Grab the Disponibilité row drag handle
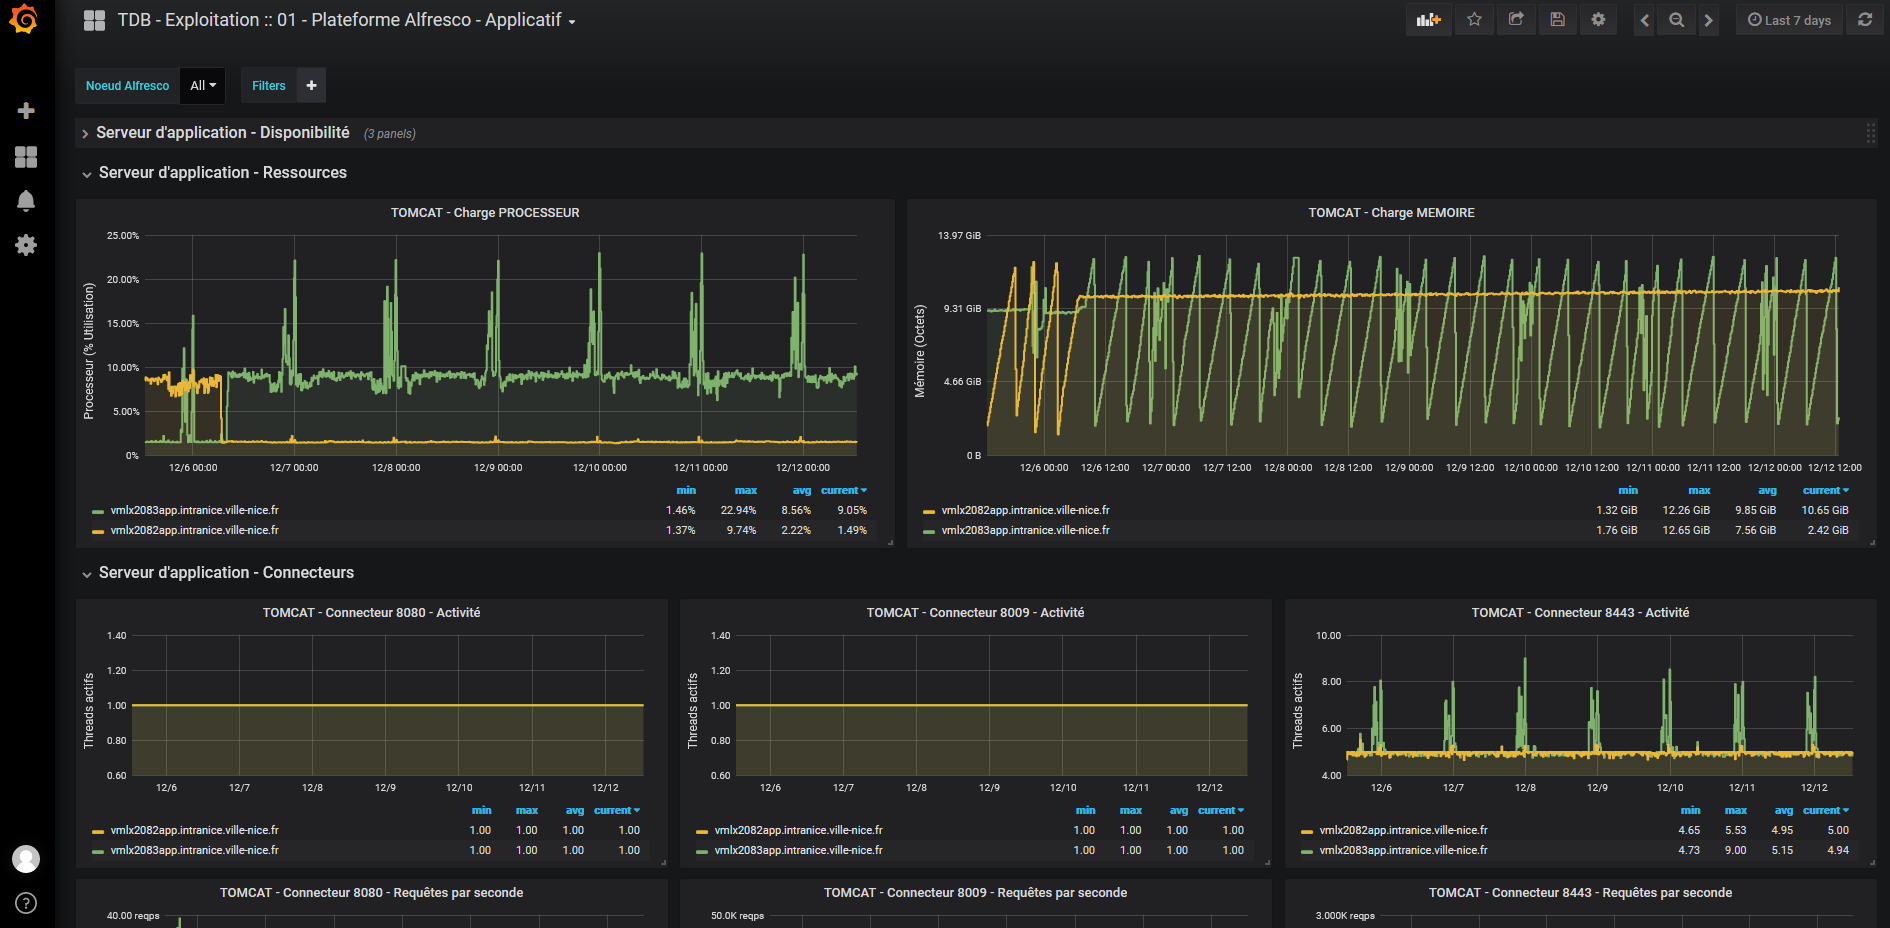 coord(1870,133)
